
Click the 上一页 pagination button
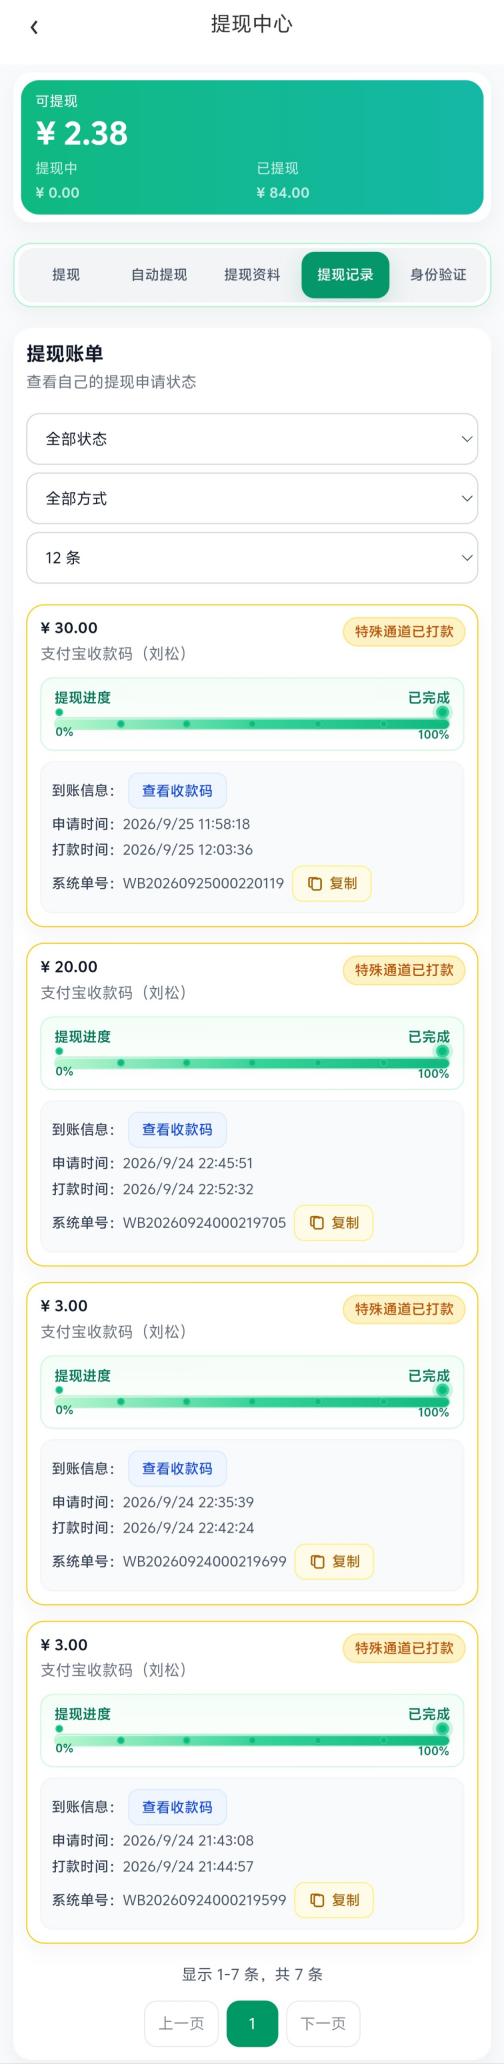point(181,2023)
